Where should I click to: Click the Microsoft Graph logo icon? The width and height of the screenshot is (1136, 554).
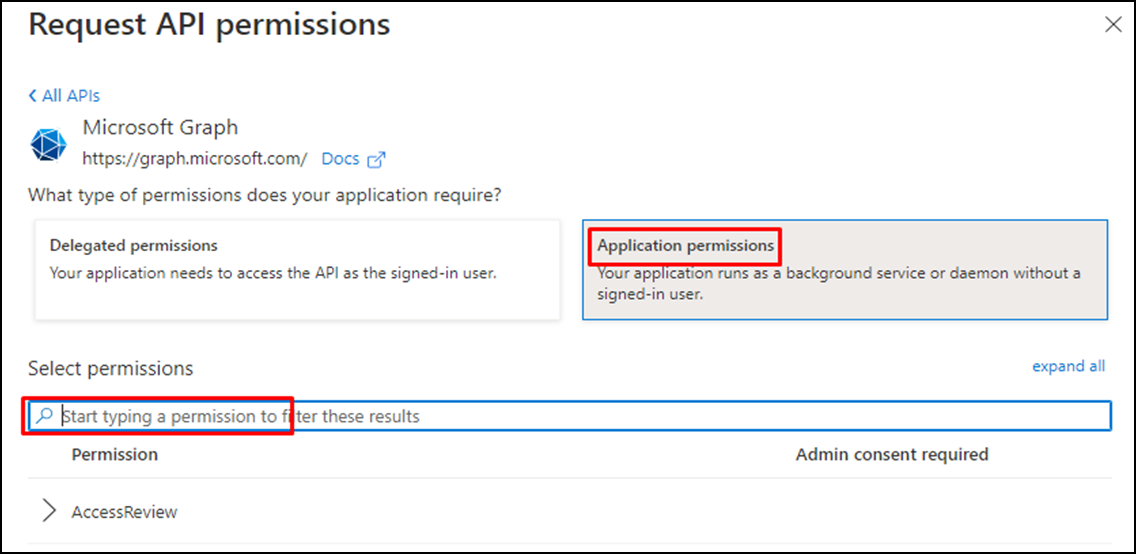[x=49, y=145]
